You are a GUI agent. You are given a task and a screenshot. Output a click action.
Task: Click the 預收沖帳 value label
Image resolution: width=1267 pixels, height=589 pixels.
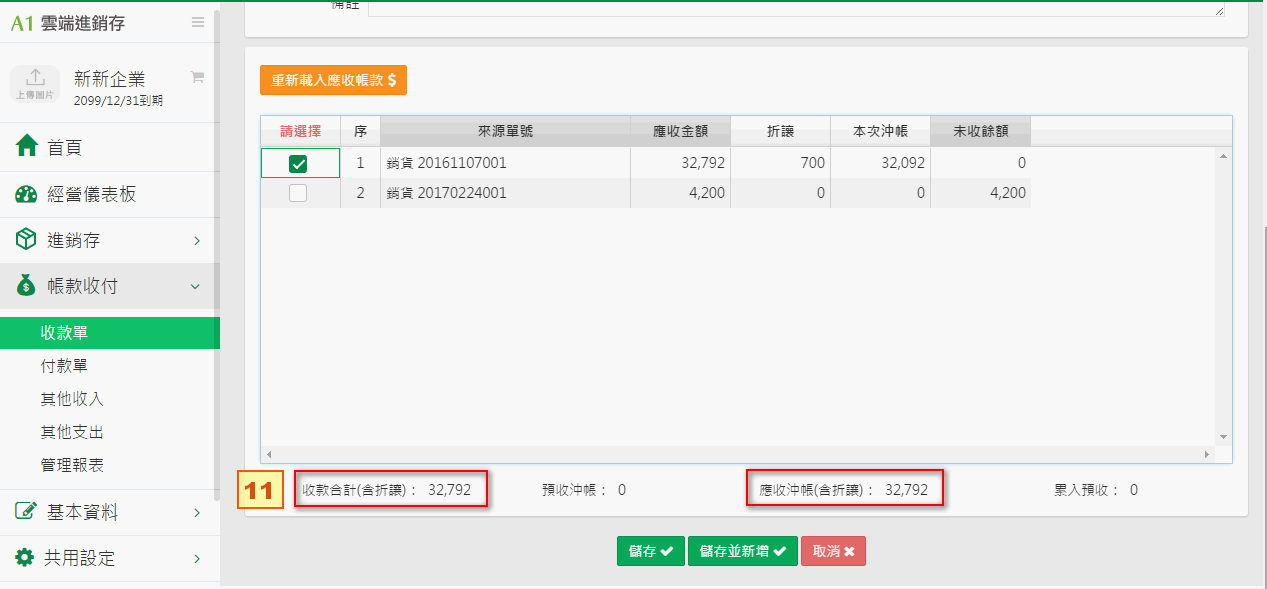click(584, 490)
